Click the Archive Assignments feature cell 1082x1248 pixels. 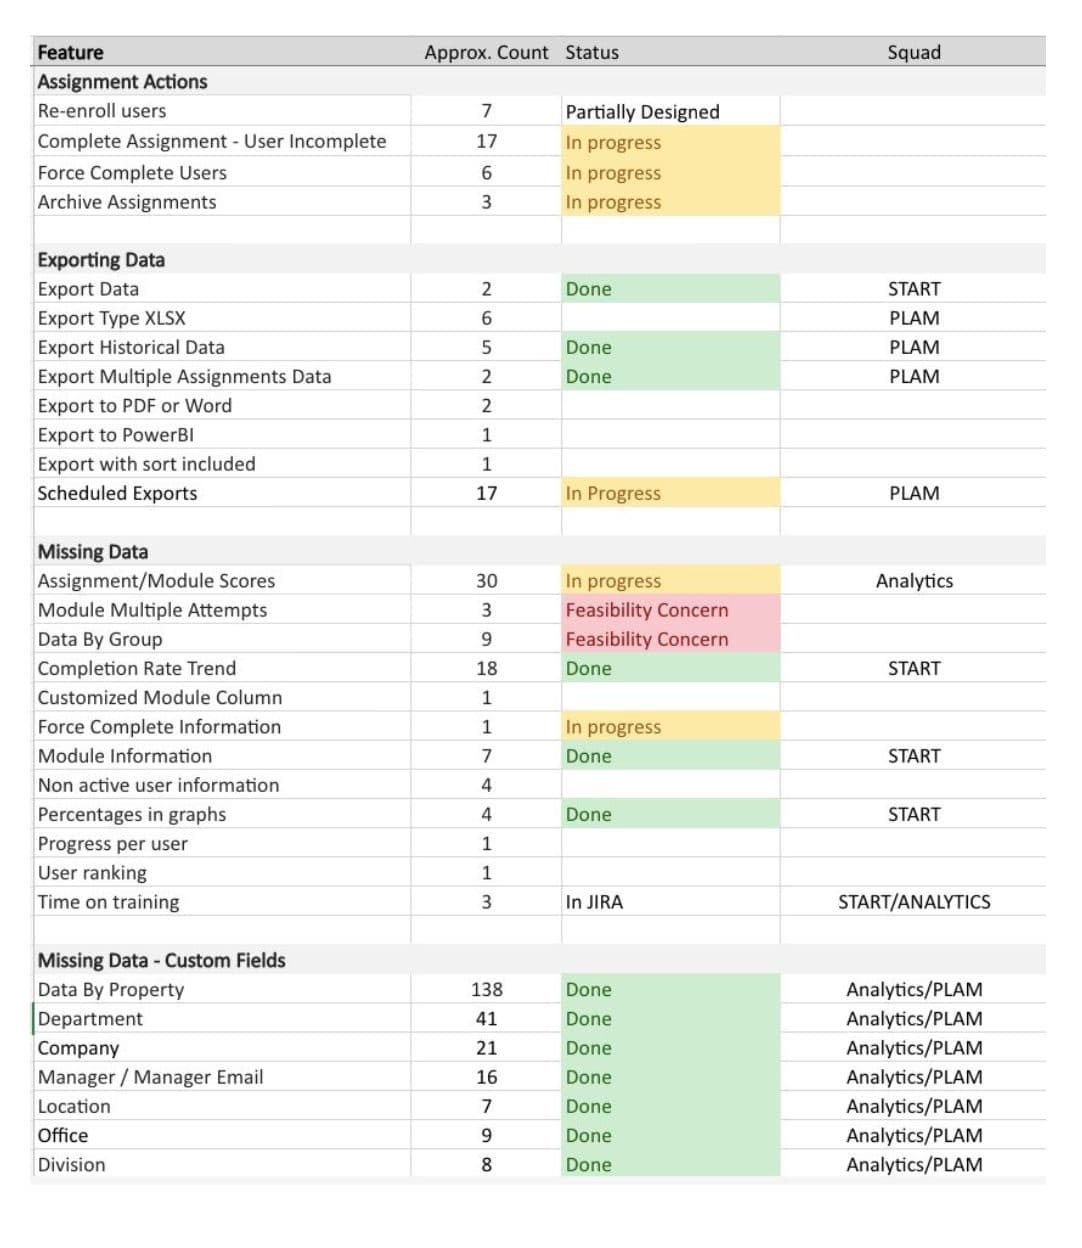click(222, 202)
